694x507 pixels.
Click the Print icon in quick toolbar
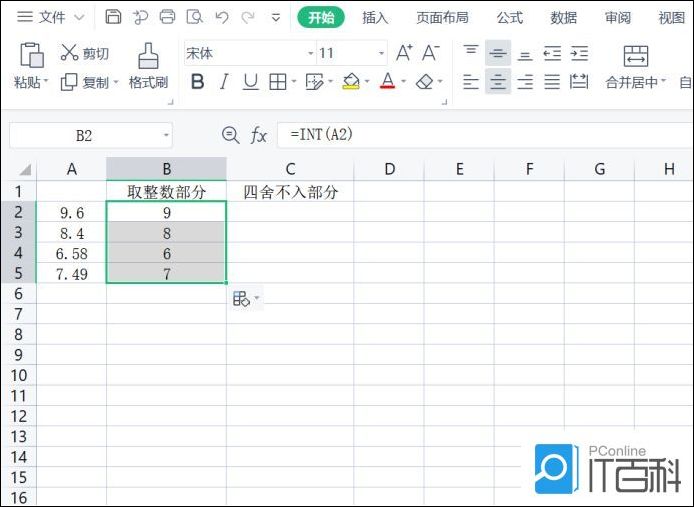pyautogui.click(x=167, y=17)
